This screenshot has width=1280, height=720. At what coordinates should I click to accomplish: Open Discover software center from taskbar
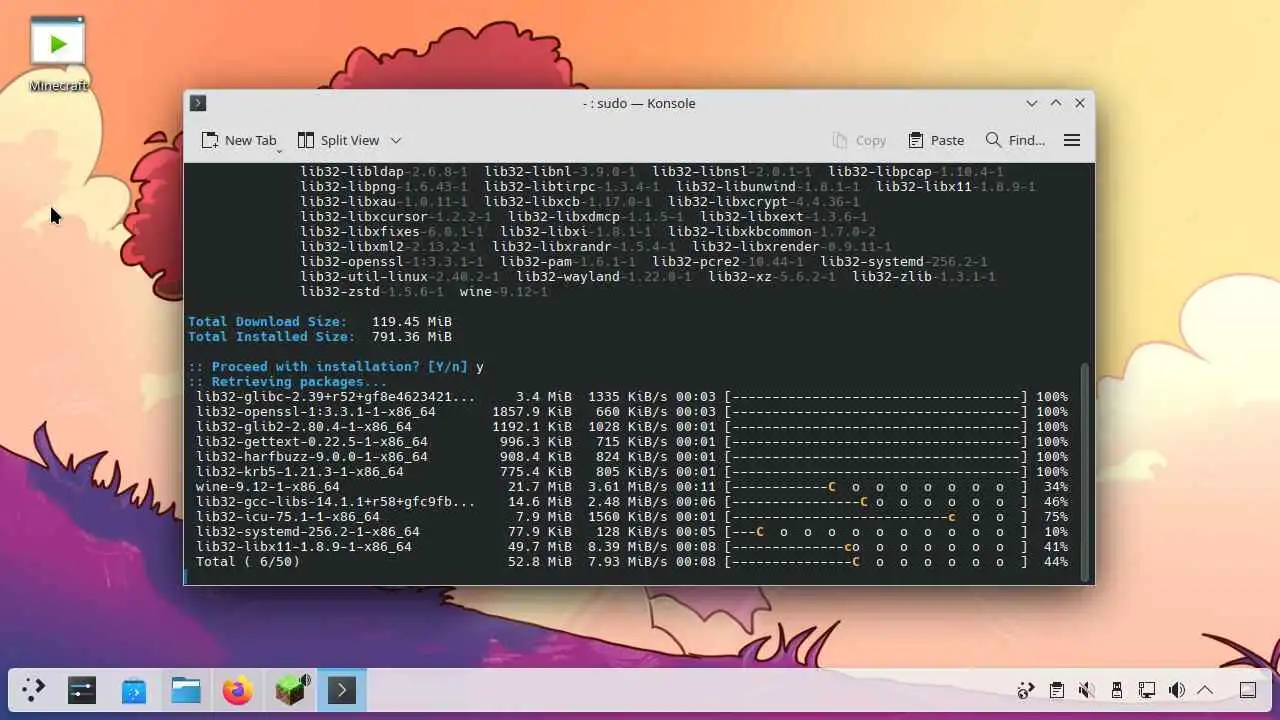click(134, 690)
